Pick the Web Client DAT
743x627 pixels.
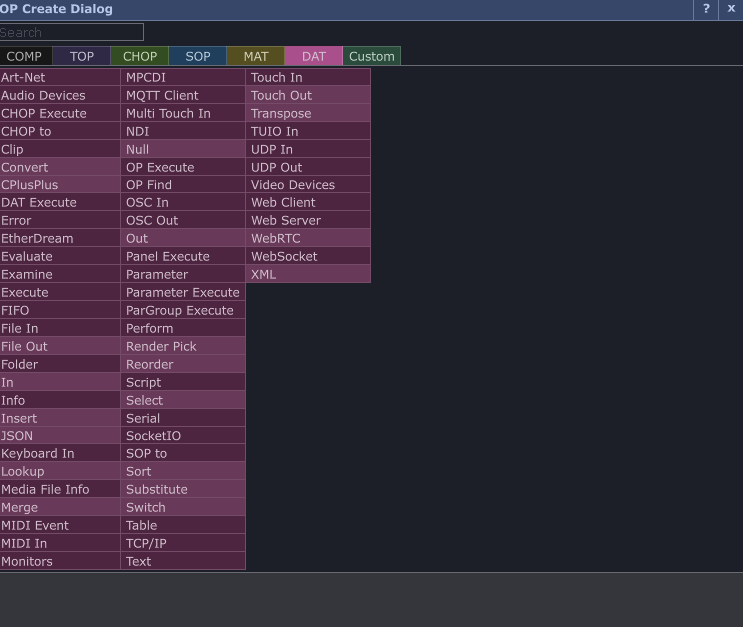[308, 202]
